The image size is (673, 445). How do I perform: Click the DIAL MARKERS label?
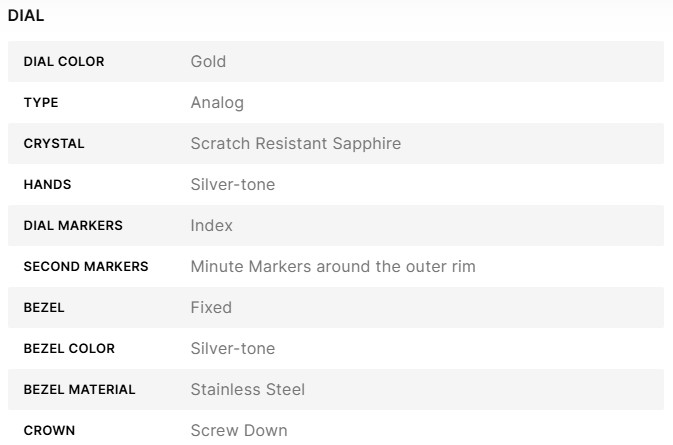[x=73, y=226]
